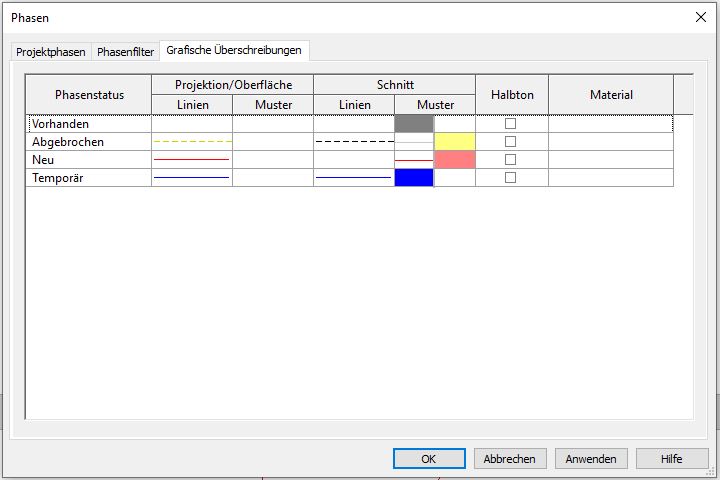Click the Abbrechen button
The height and width of the screenshot is (480, 720).
510,459
